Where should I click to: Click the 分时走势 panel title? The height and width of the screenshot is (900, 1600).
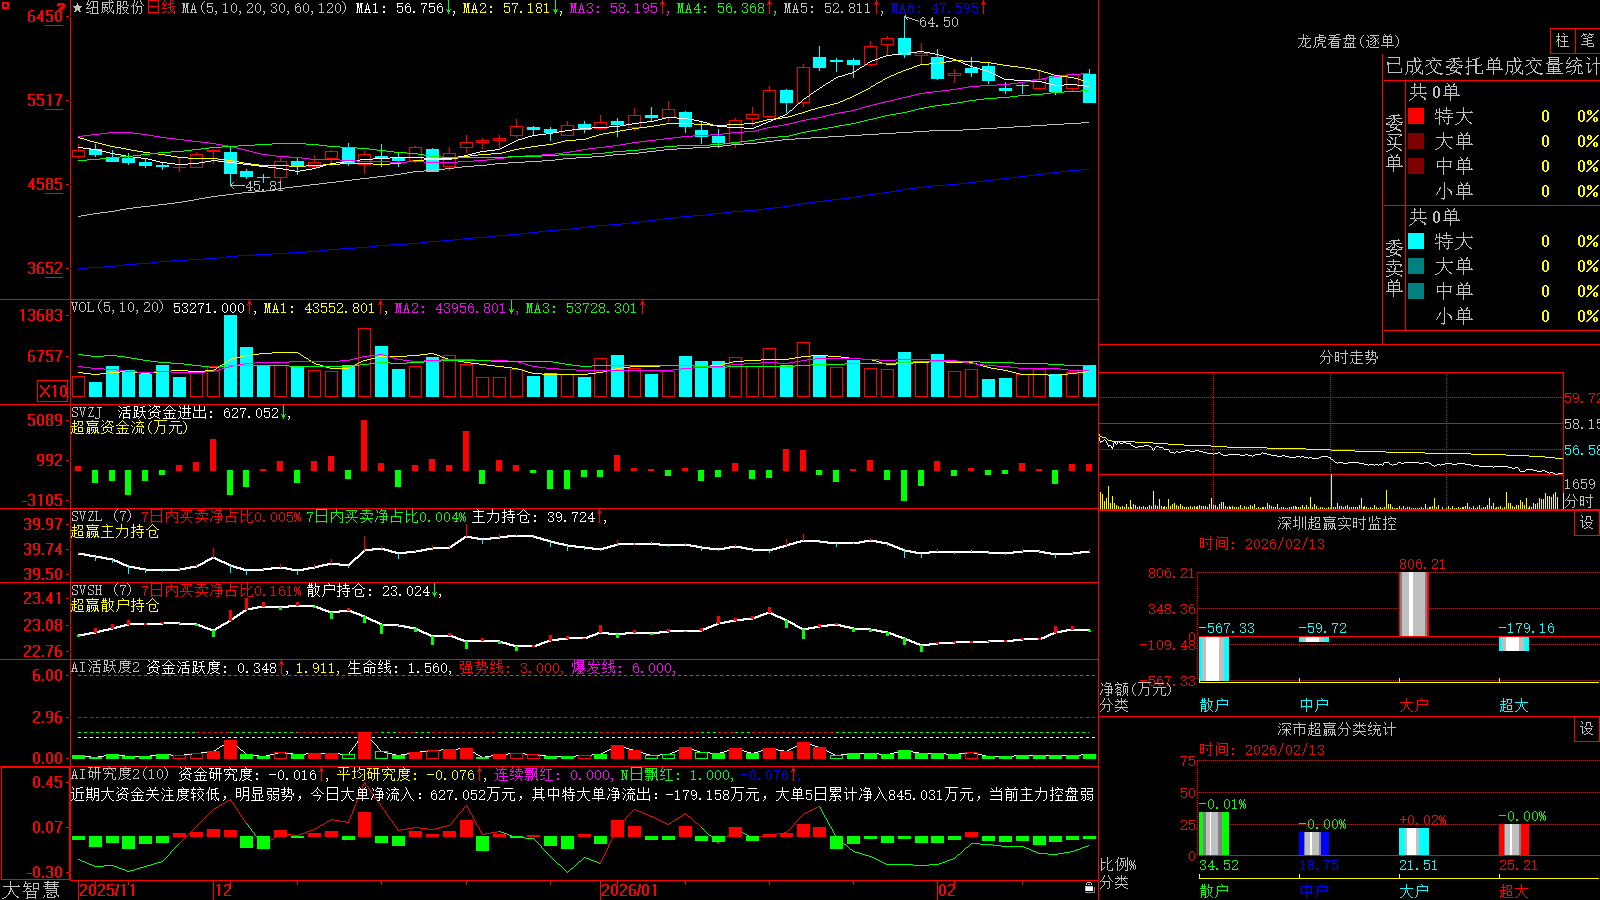point(1348,357)
